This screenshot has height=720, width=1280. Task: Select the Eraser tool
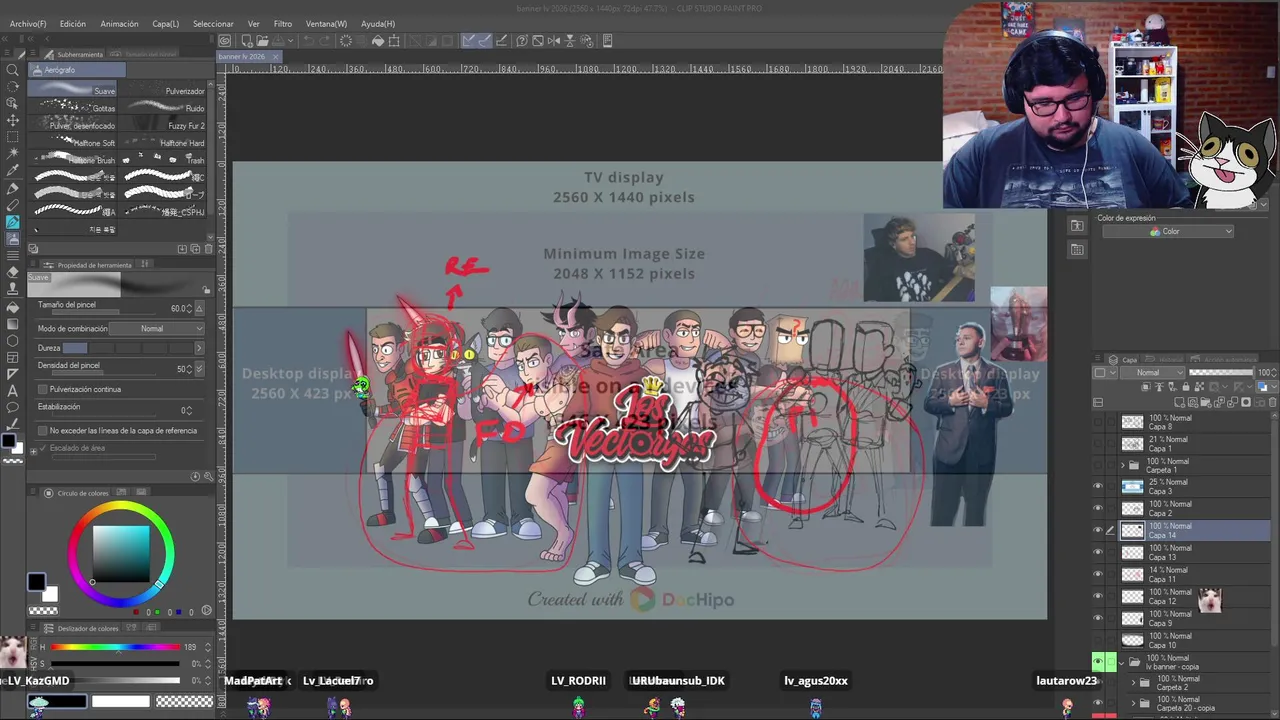tap(13, 272)
